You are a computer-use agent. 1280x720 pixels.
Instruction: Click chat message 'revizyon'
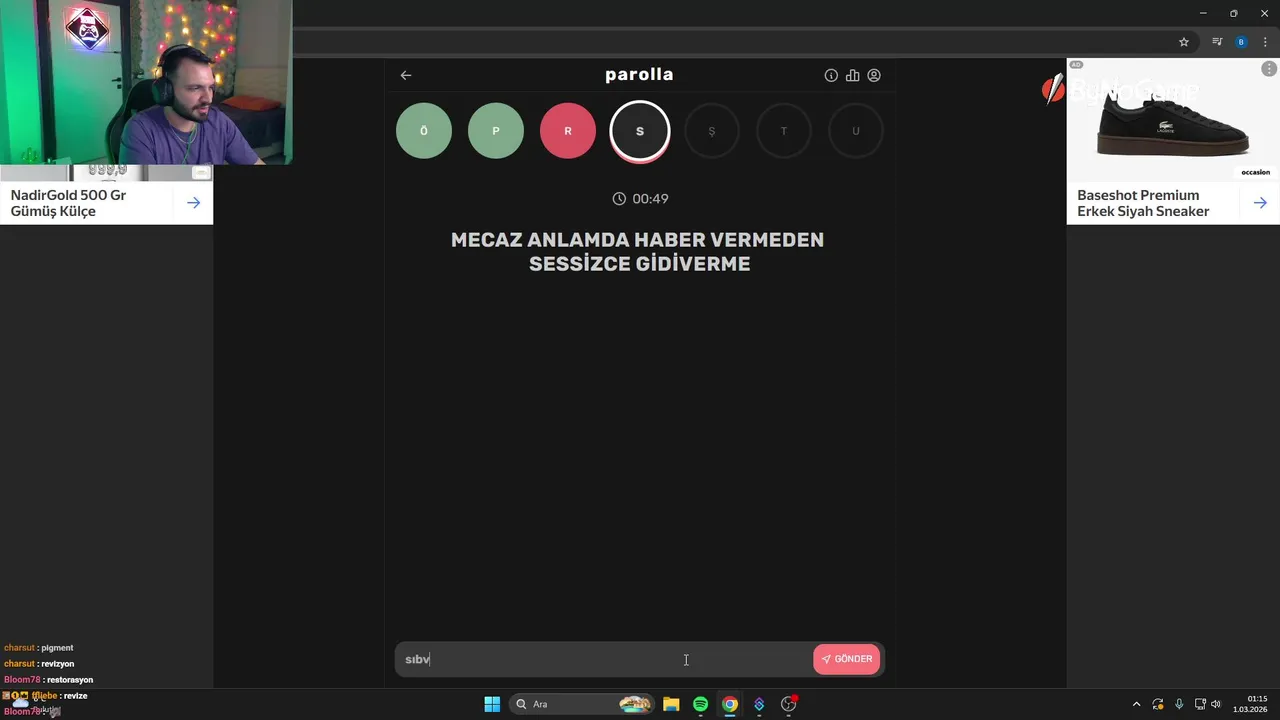[x=58, y=664]
